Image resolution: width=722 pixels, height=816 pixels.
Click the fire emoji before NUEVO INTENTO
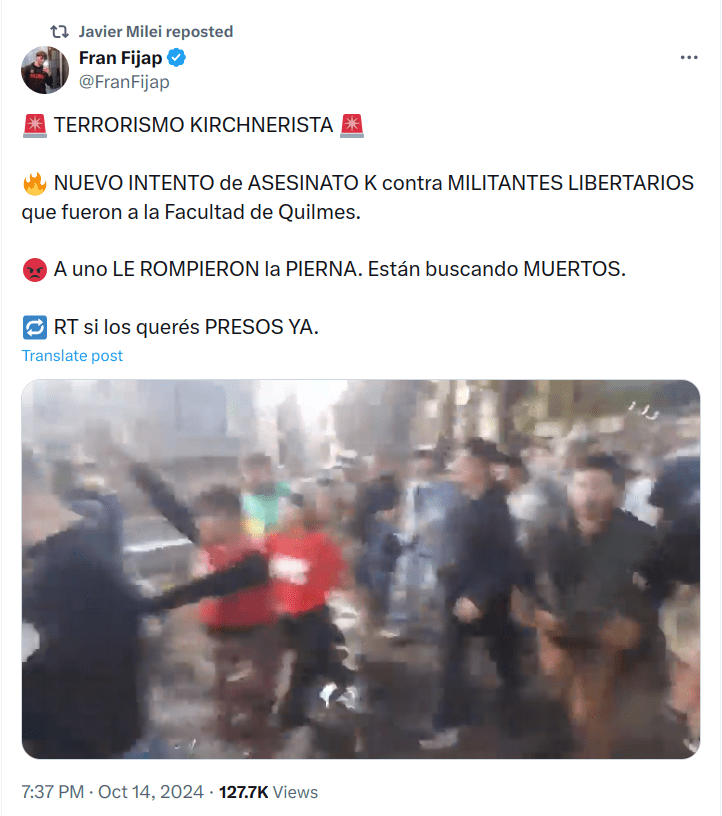[x=35, y=184]
